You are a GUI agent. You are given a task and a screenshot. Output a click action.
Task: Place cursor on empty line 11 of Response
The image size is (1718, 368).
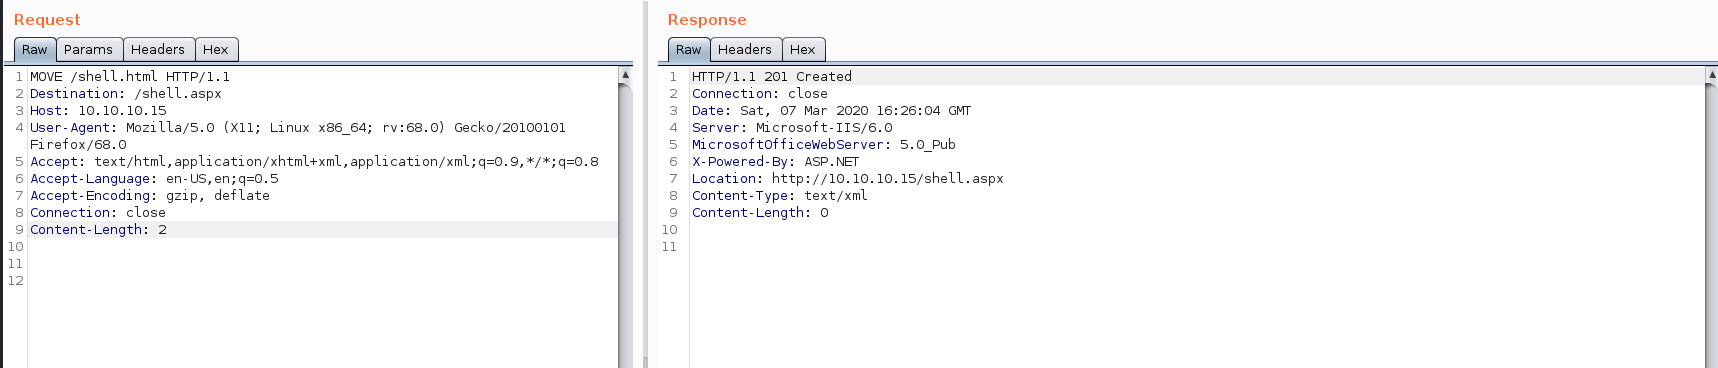(1196, 247)
